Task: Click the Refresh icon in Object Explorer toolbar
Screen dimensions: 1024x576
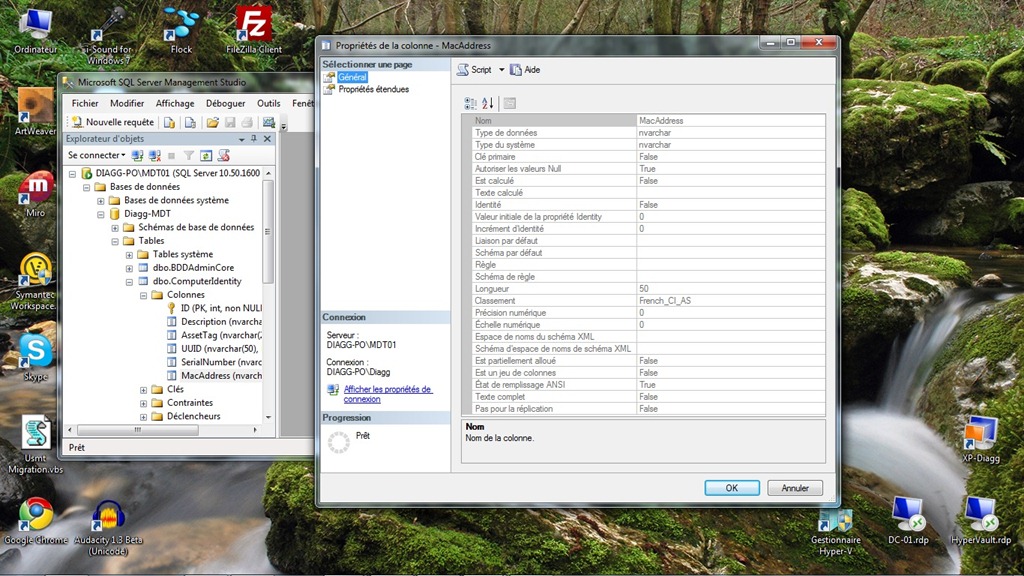Action: (206, 155)
